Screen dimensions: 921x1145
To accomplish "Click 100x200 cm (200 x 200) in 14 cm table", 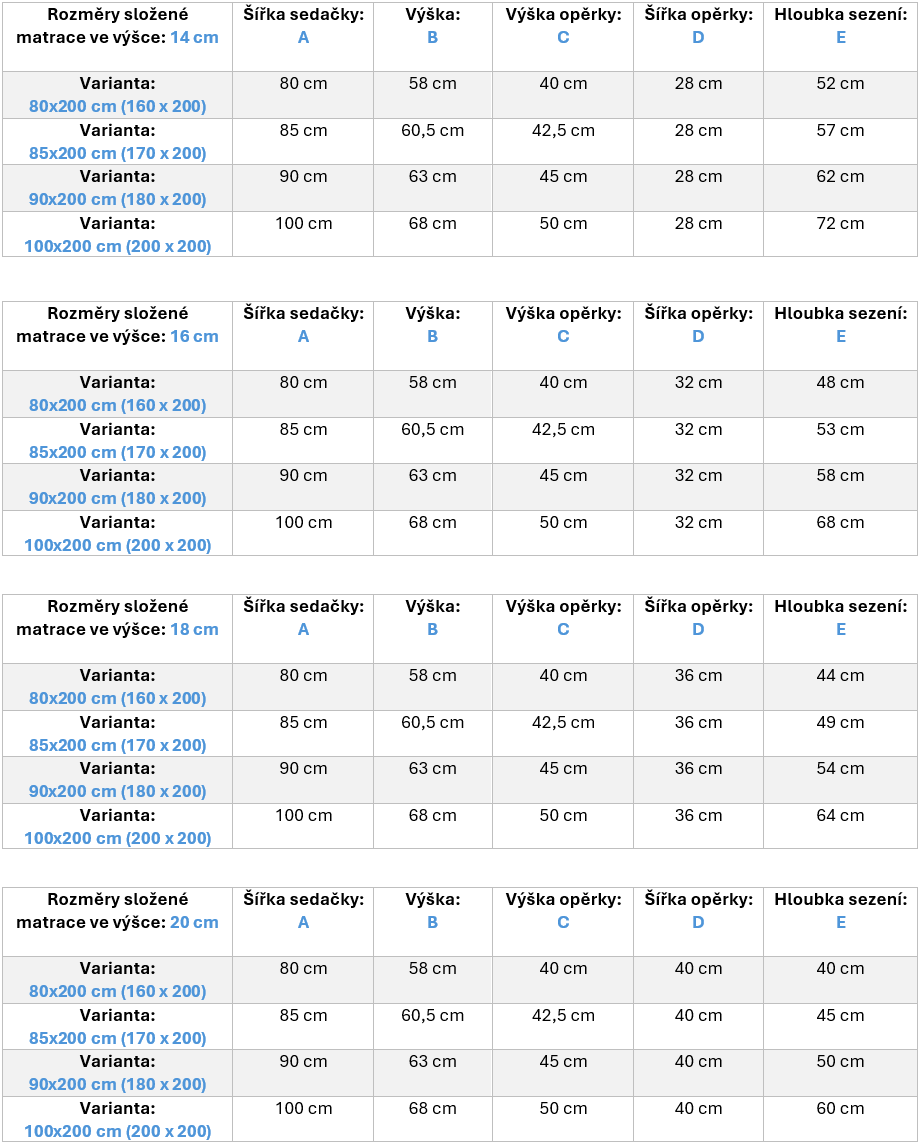I will [118, 246].
